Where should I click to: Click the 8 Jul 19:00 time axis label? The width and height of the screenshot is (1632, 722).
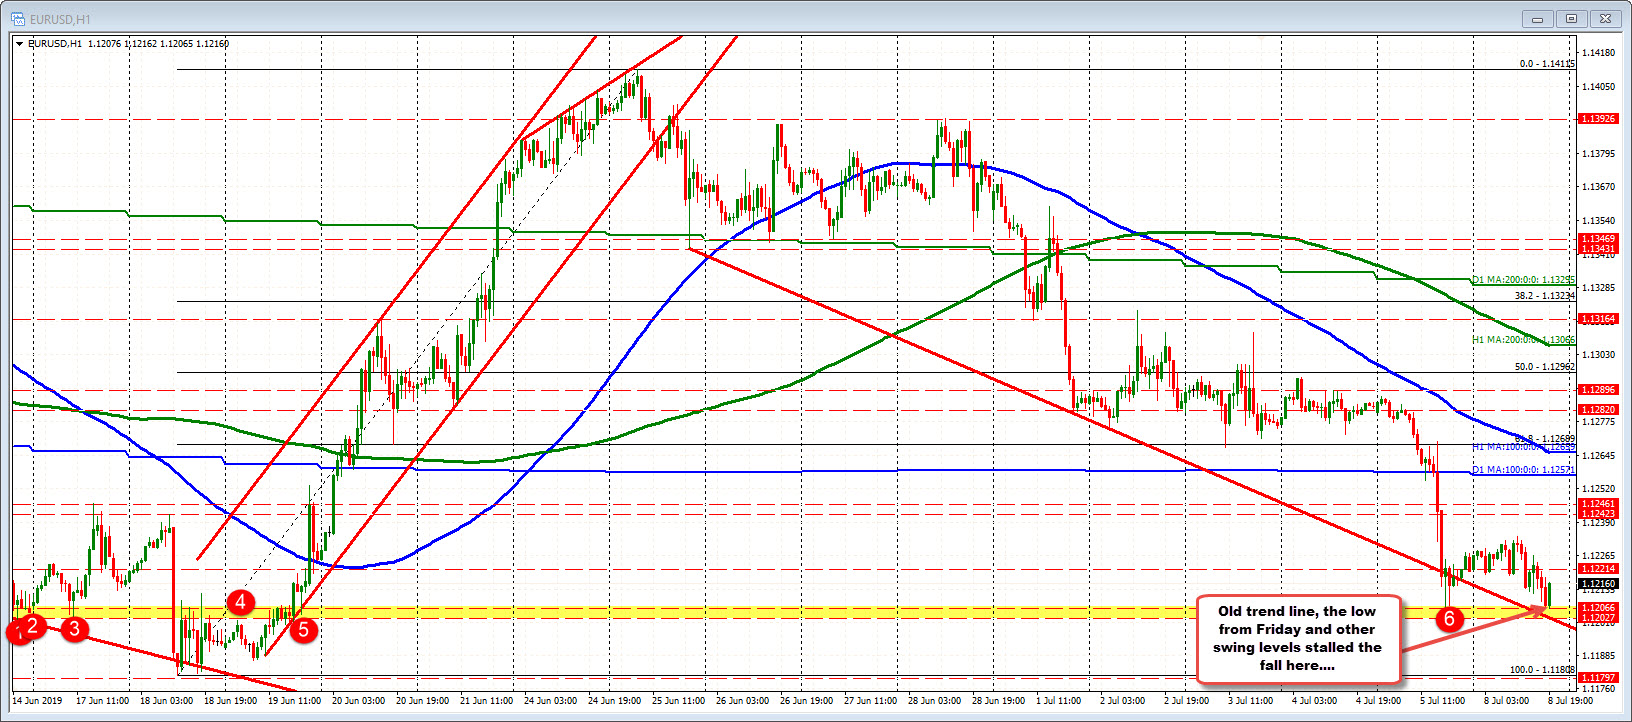pyautogui.click(x=1570, y=700)
